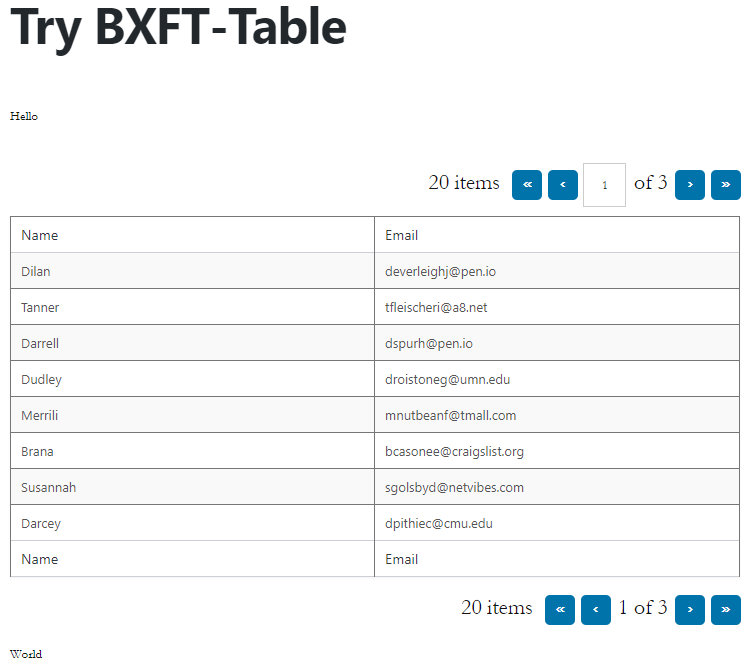Go to next page using bottom pager
This screenshot has height=666, width=749.
(690, 610)
